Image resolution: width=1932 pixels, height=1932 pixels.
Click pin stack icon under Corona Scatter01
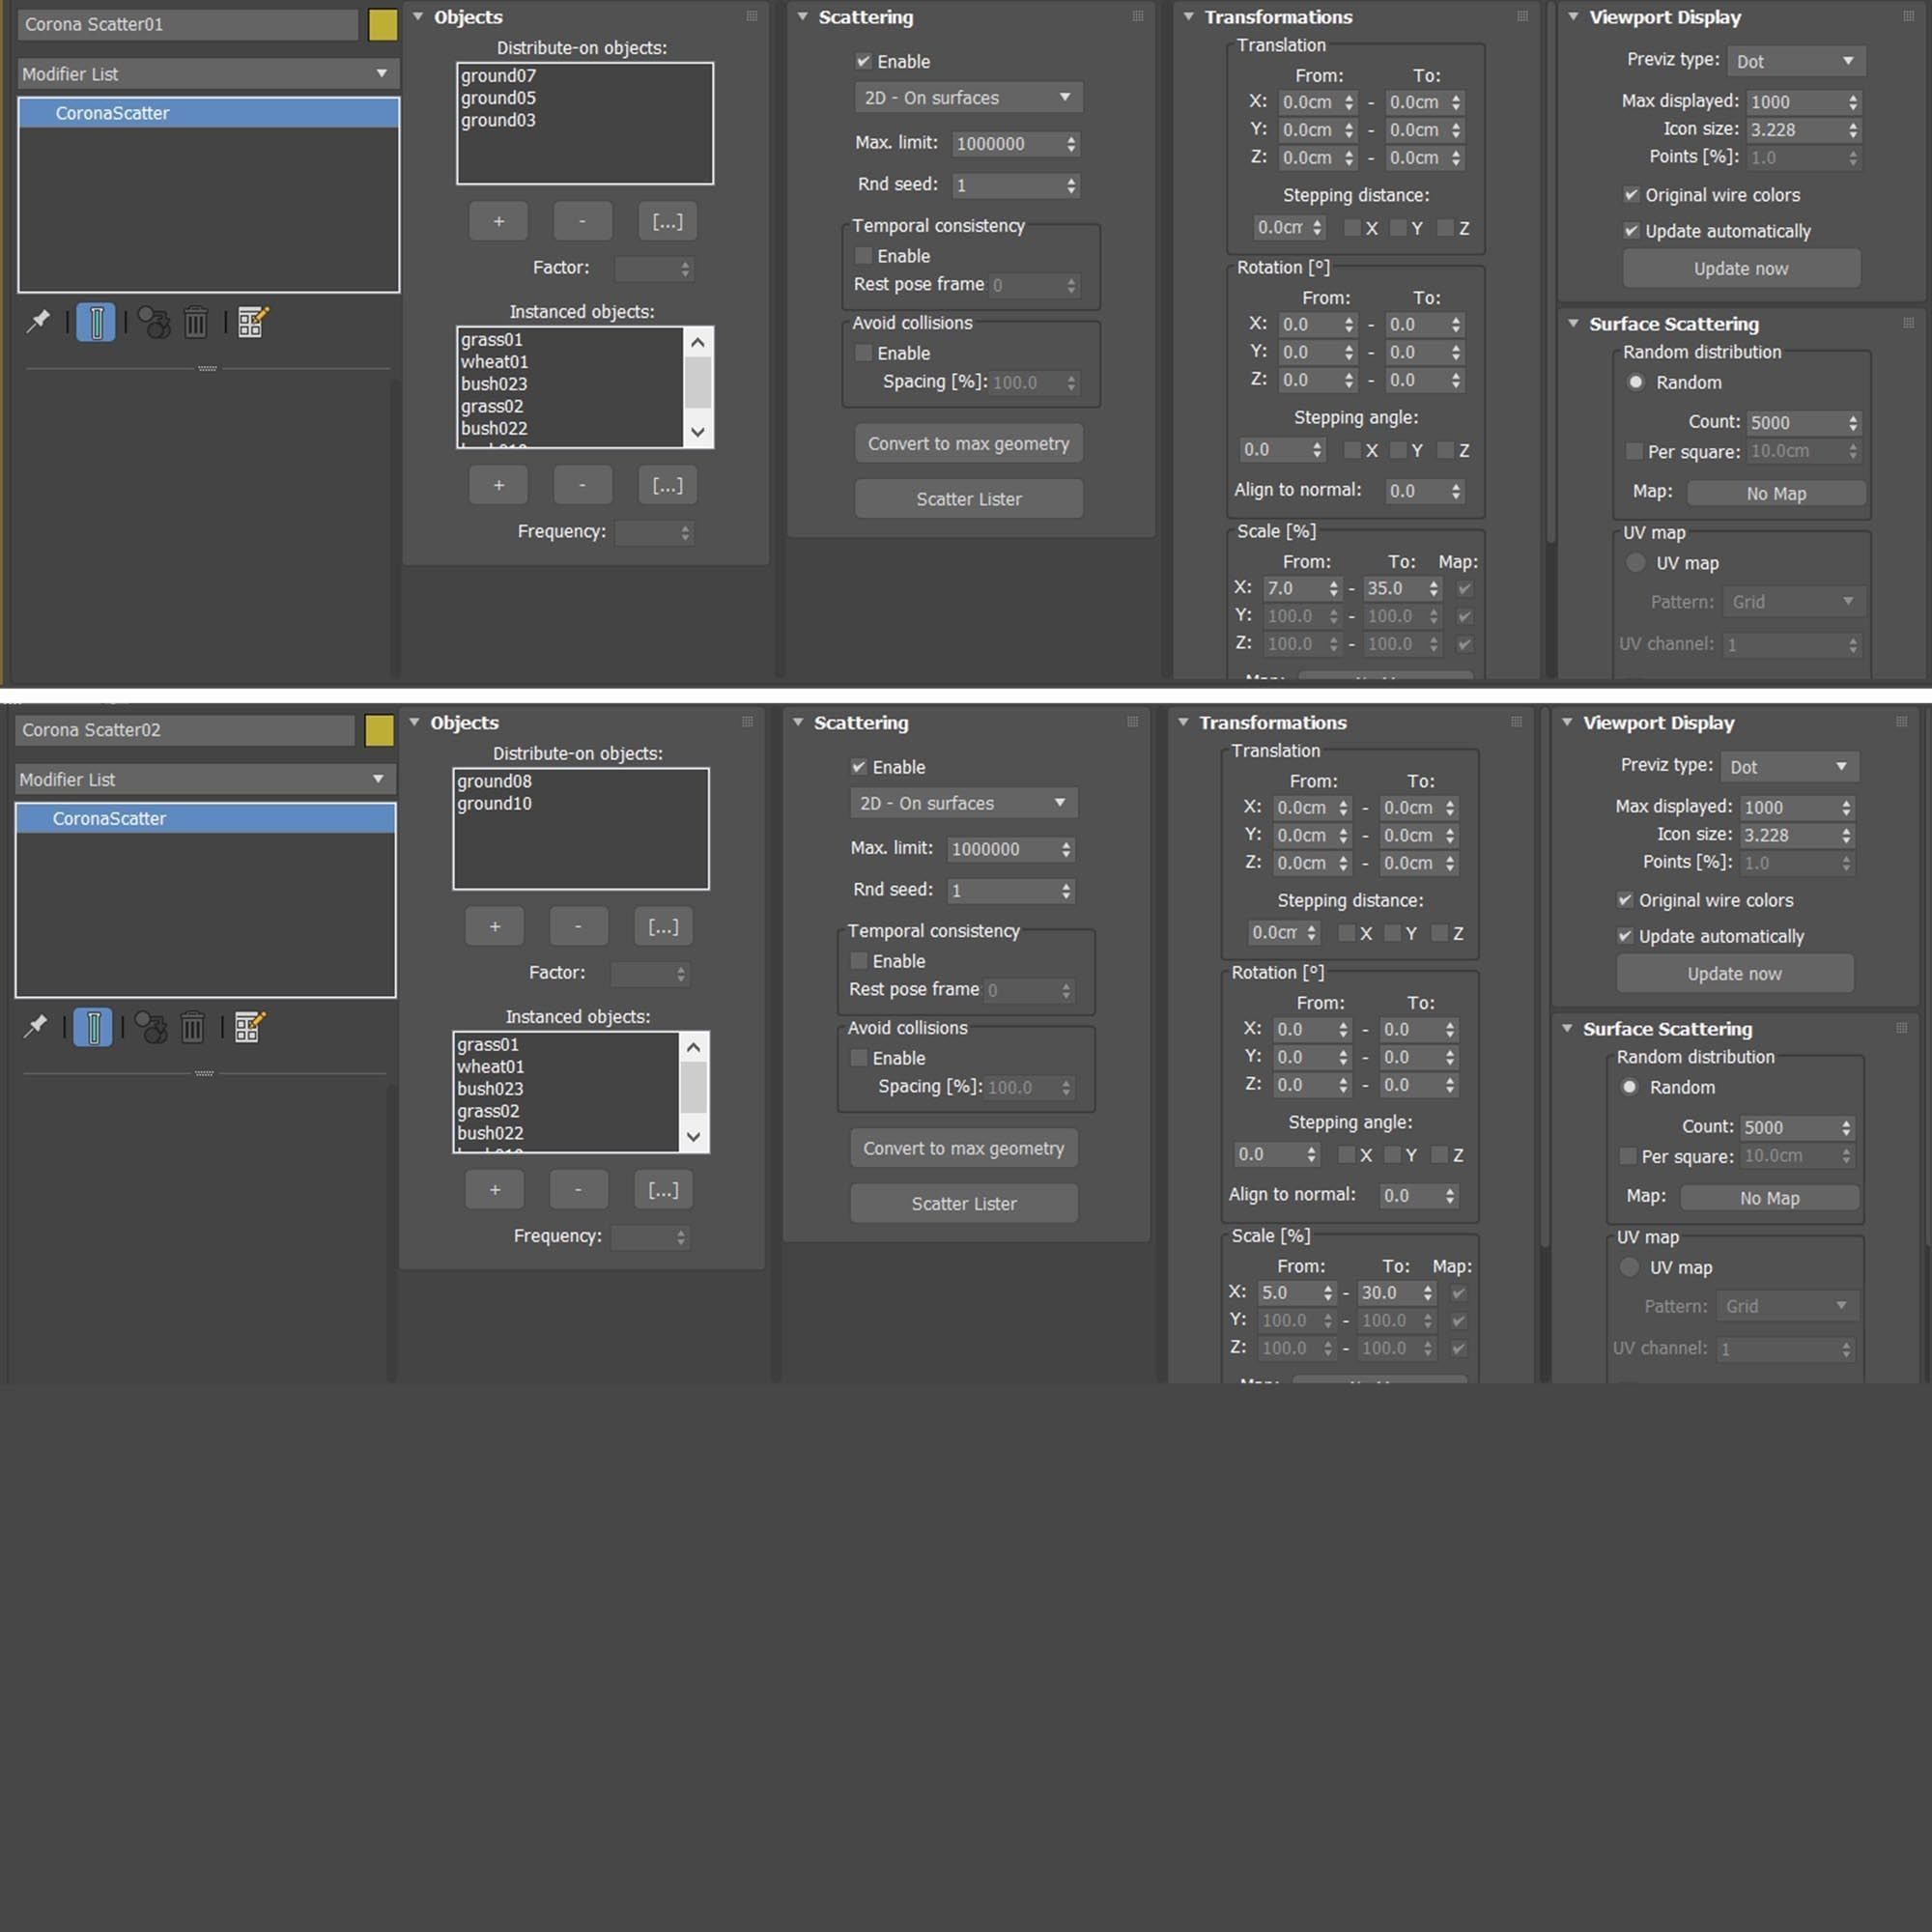pos(38,322)
